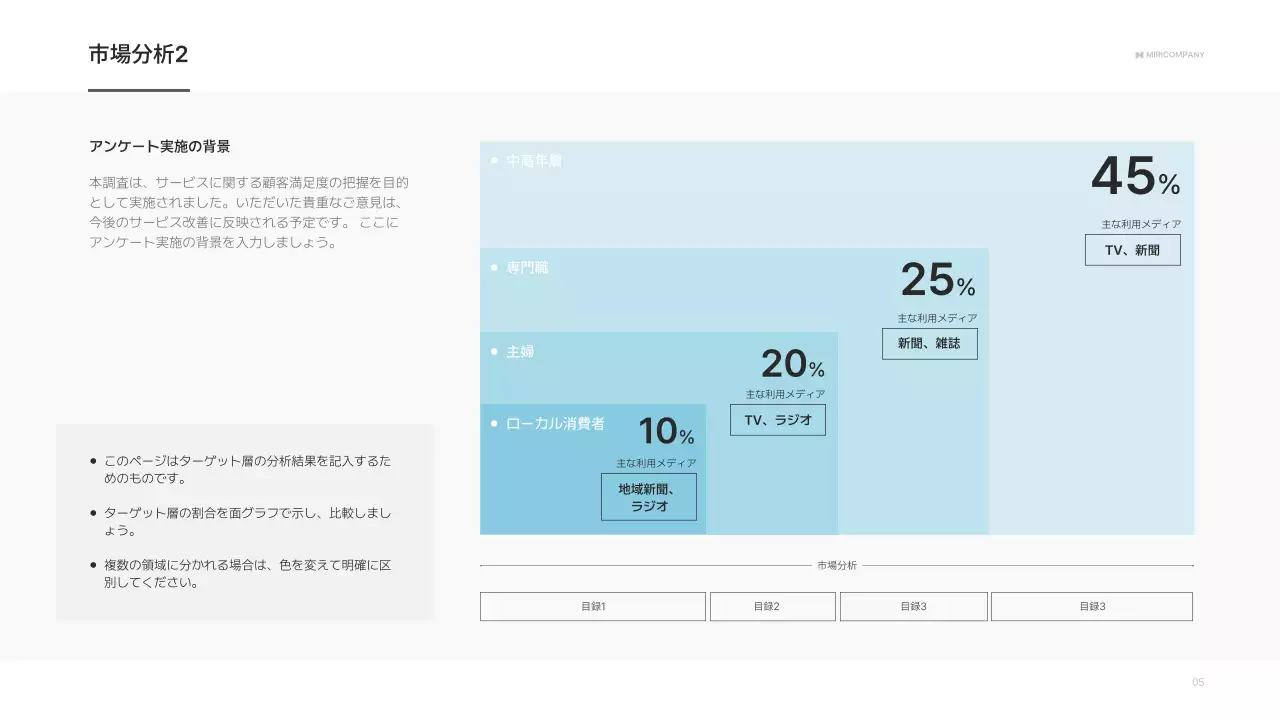Screen dimensions: 1280x720
Task: Click the 目録2 button
Action: 772,606
